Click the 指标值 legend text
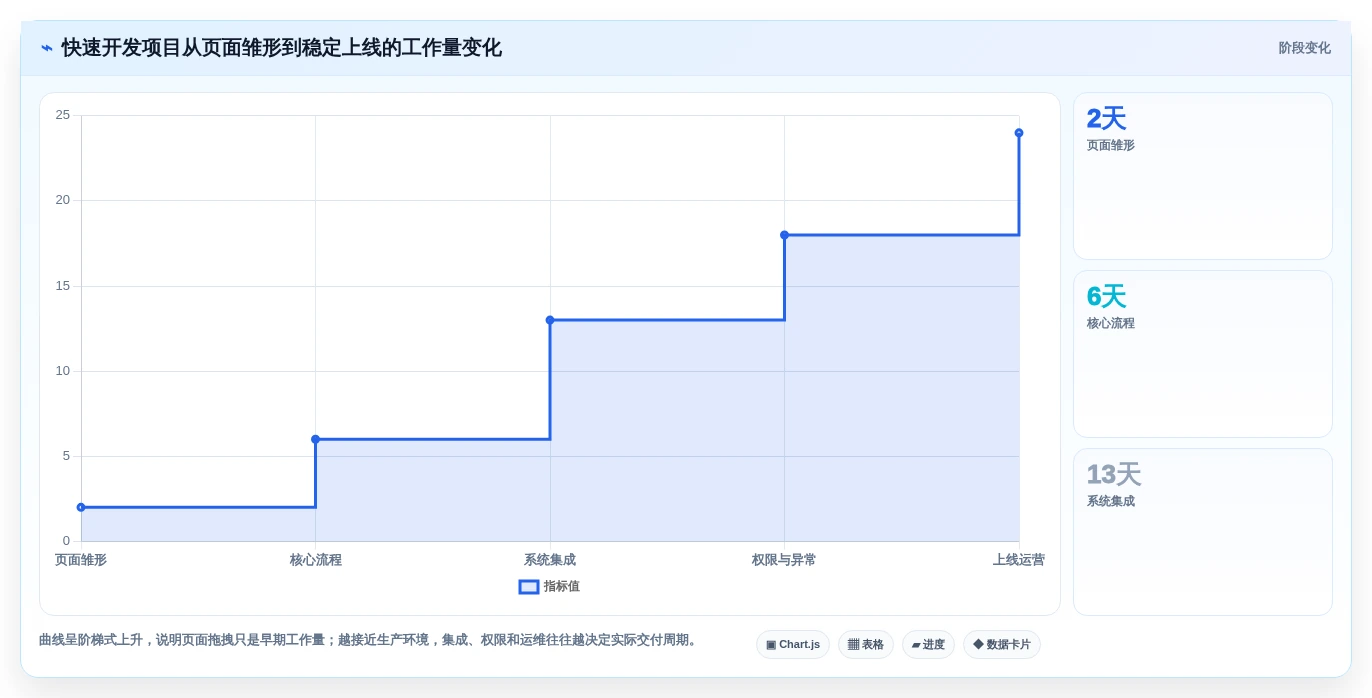Image resolution: width=1372 pixels, height=698 pixels. (x=562, y=587)
